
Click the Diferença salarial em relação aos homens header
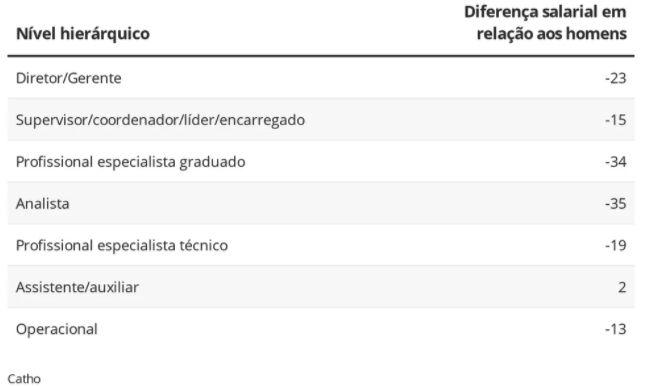[x=545, y=23]
